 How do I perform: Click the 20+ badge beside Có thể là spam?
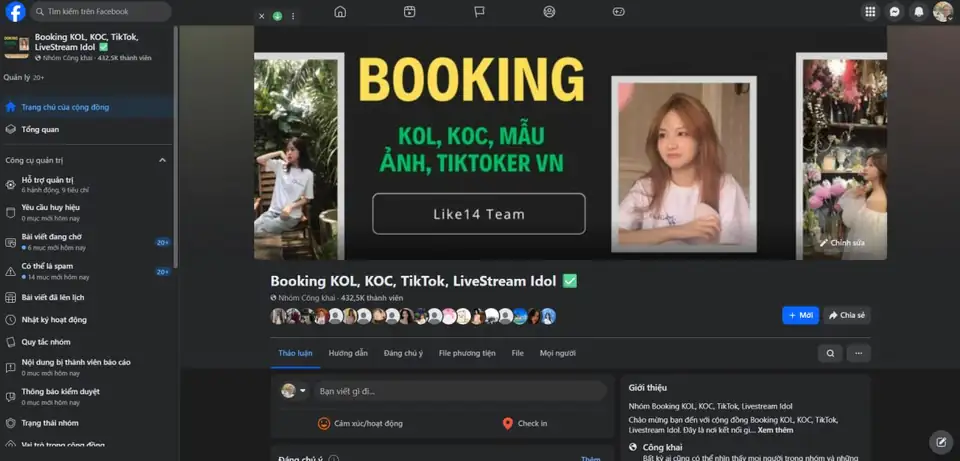[162, 272]
